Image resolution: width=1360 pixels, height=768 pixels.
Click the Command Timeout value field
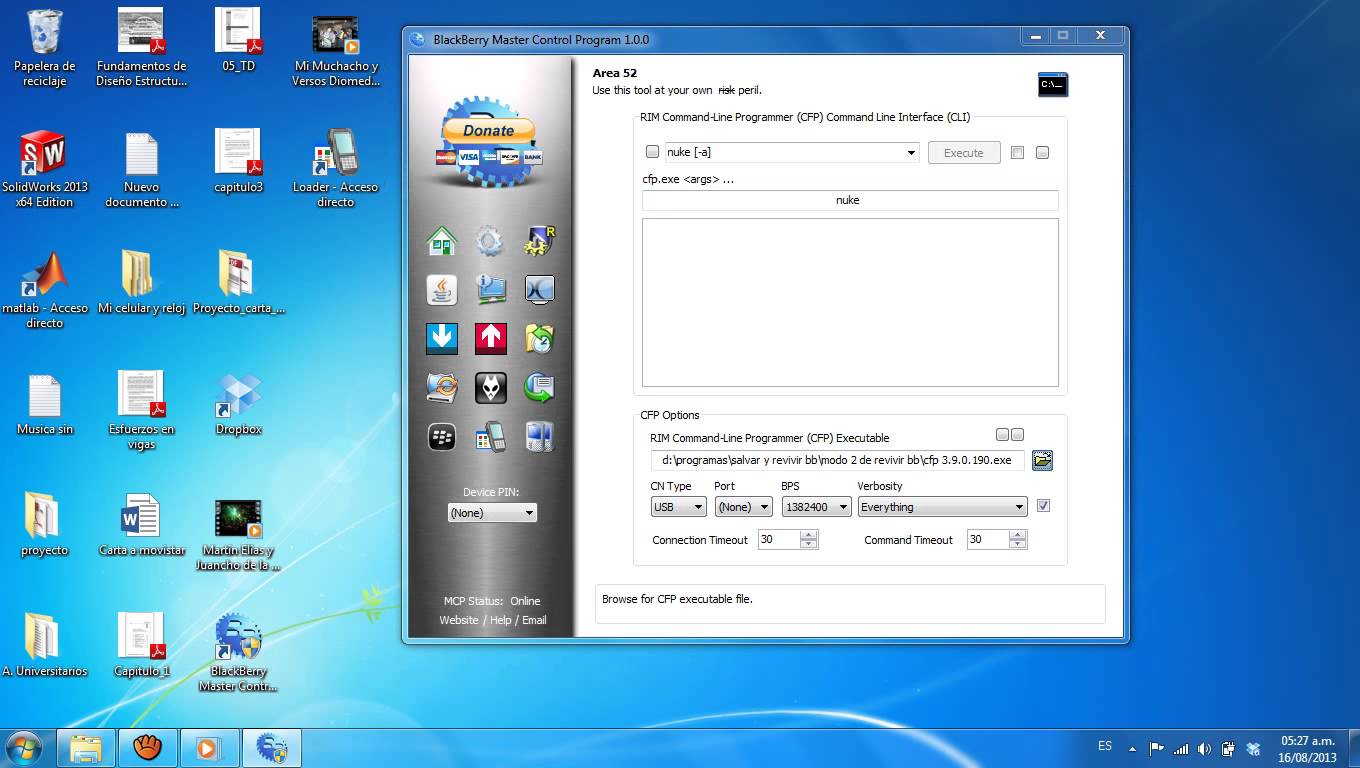click(x=988, y=539)
